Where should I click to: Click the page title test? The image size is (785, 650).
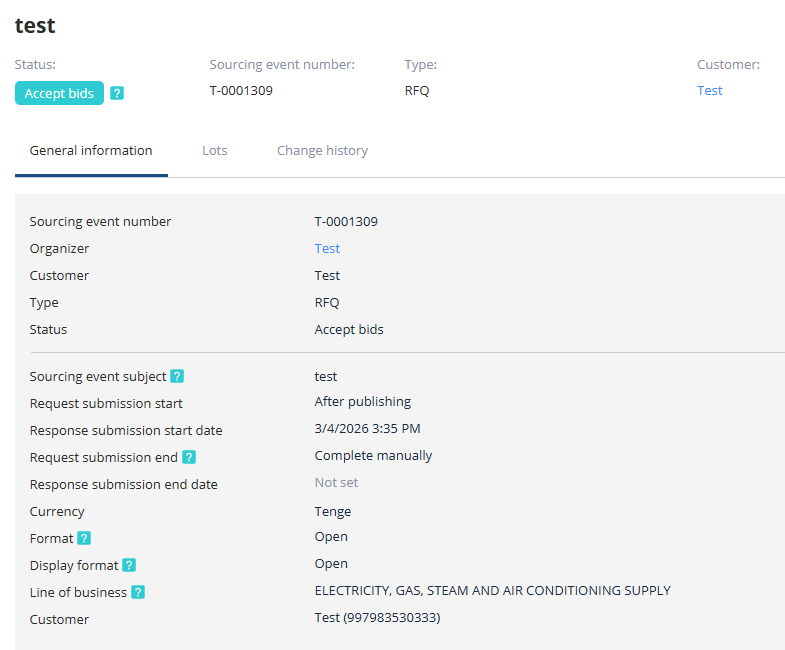pyautogui.click(x=35, y=25)
